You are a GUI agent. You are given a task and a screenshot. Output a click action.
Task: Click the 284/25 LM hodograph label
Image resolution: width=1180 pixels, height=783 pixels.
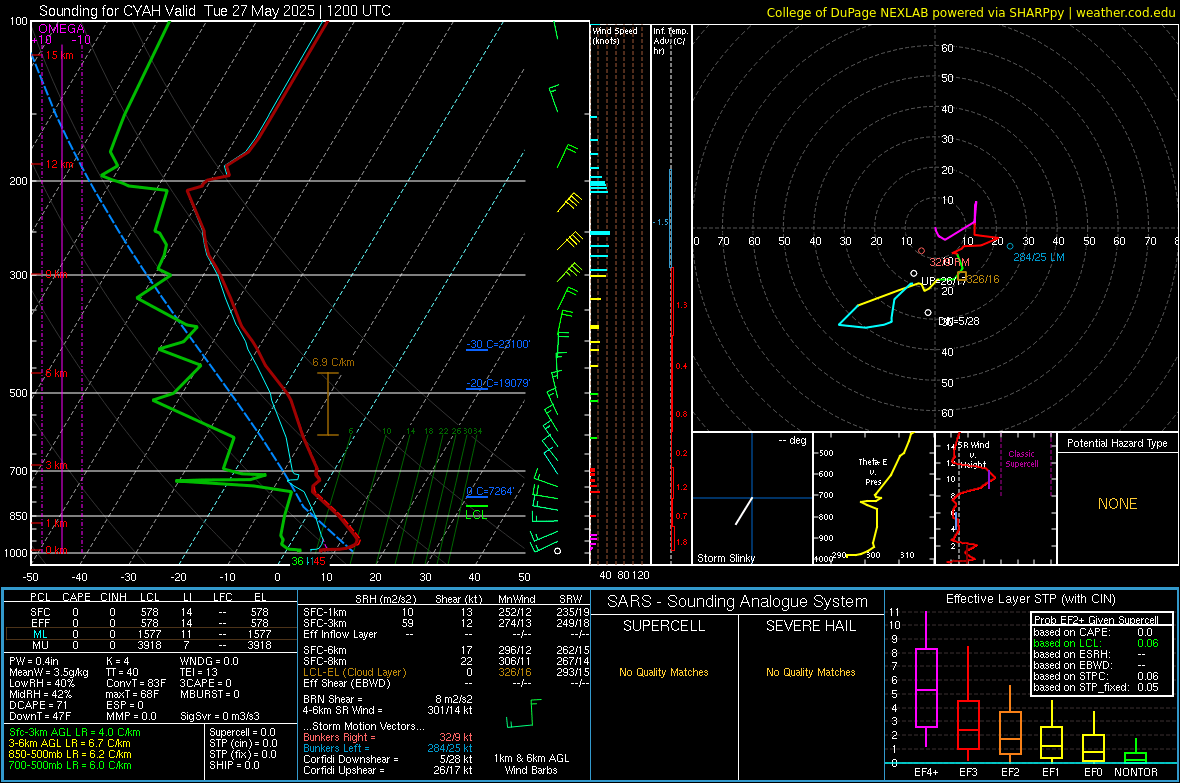[x=1039, y=257]
